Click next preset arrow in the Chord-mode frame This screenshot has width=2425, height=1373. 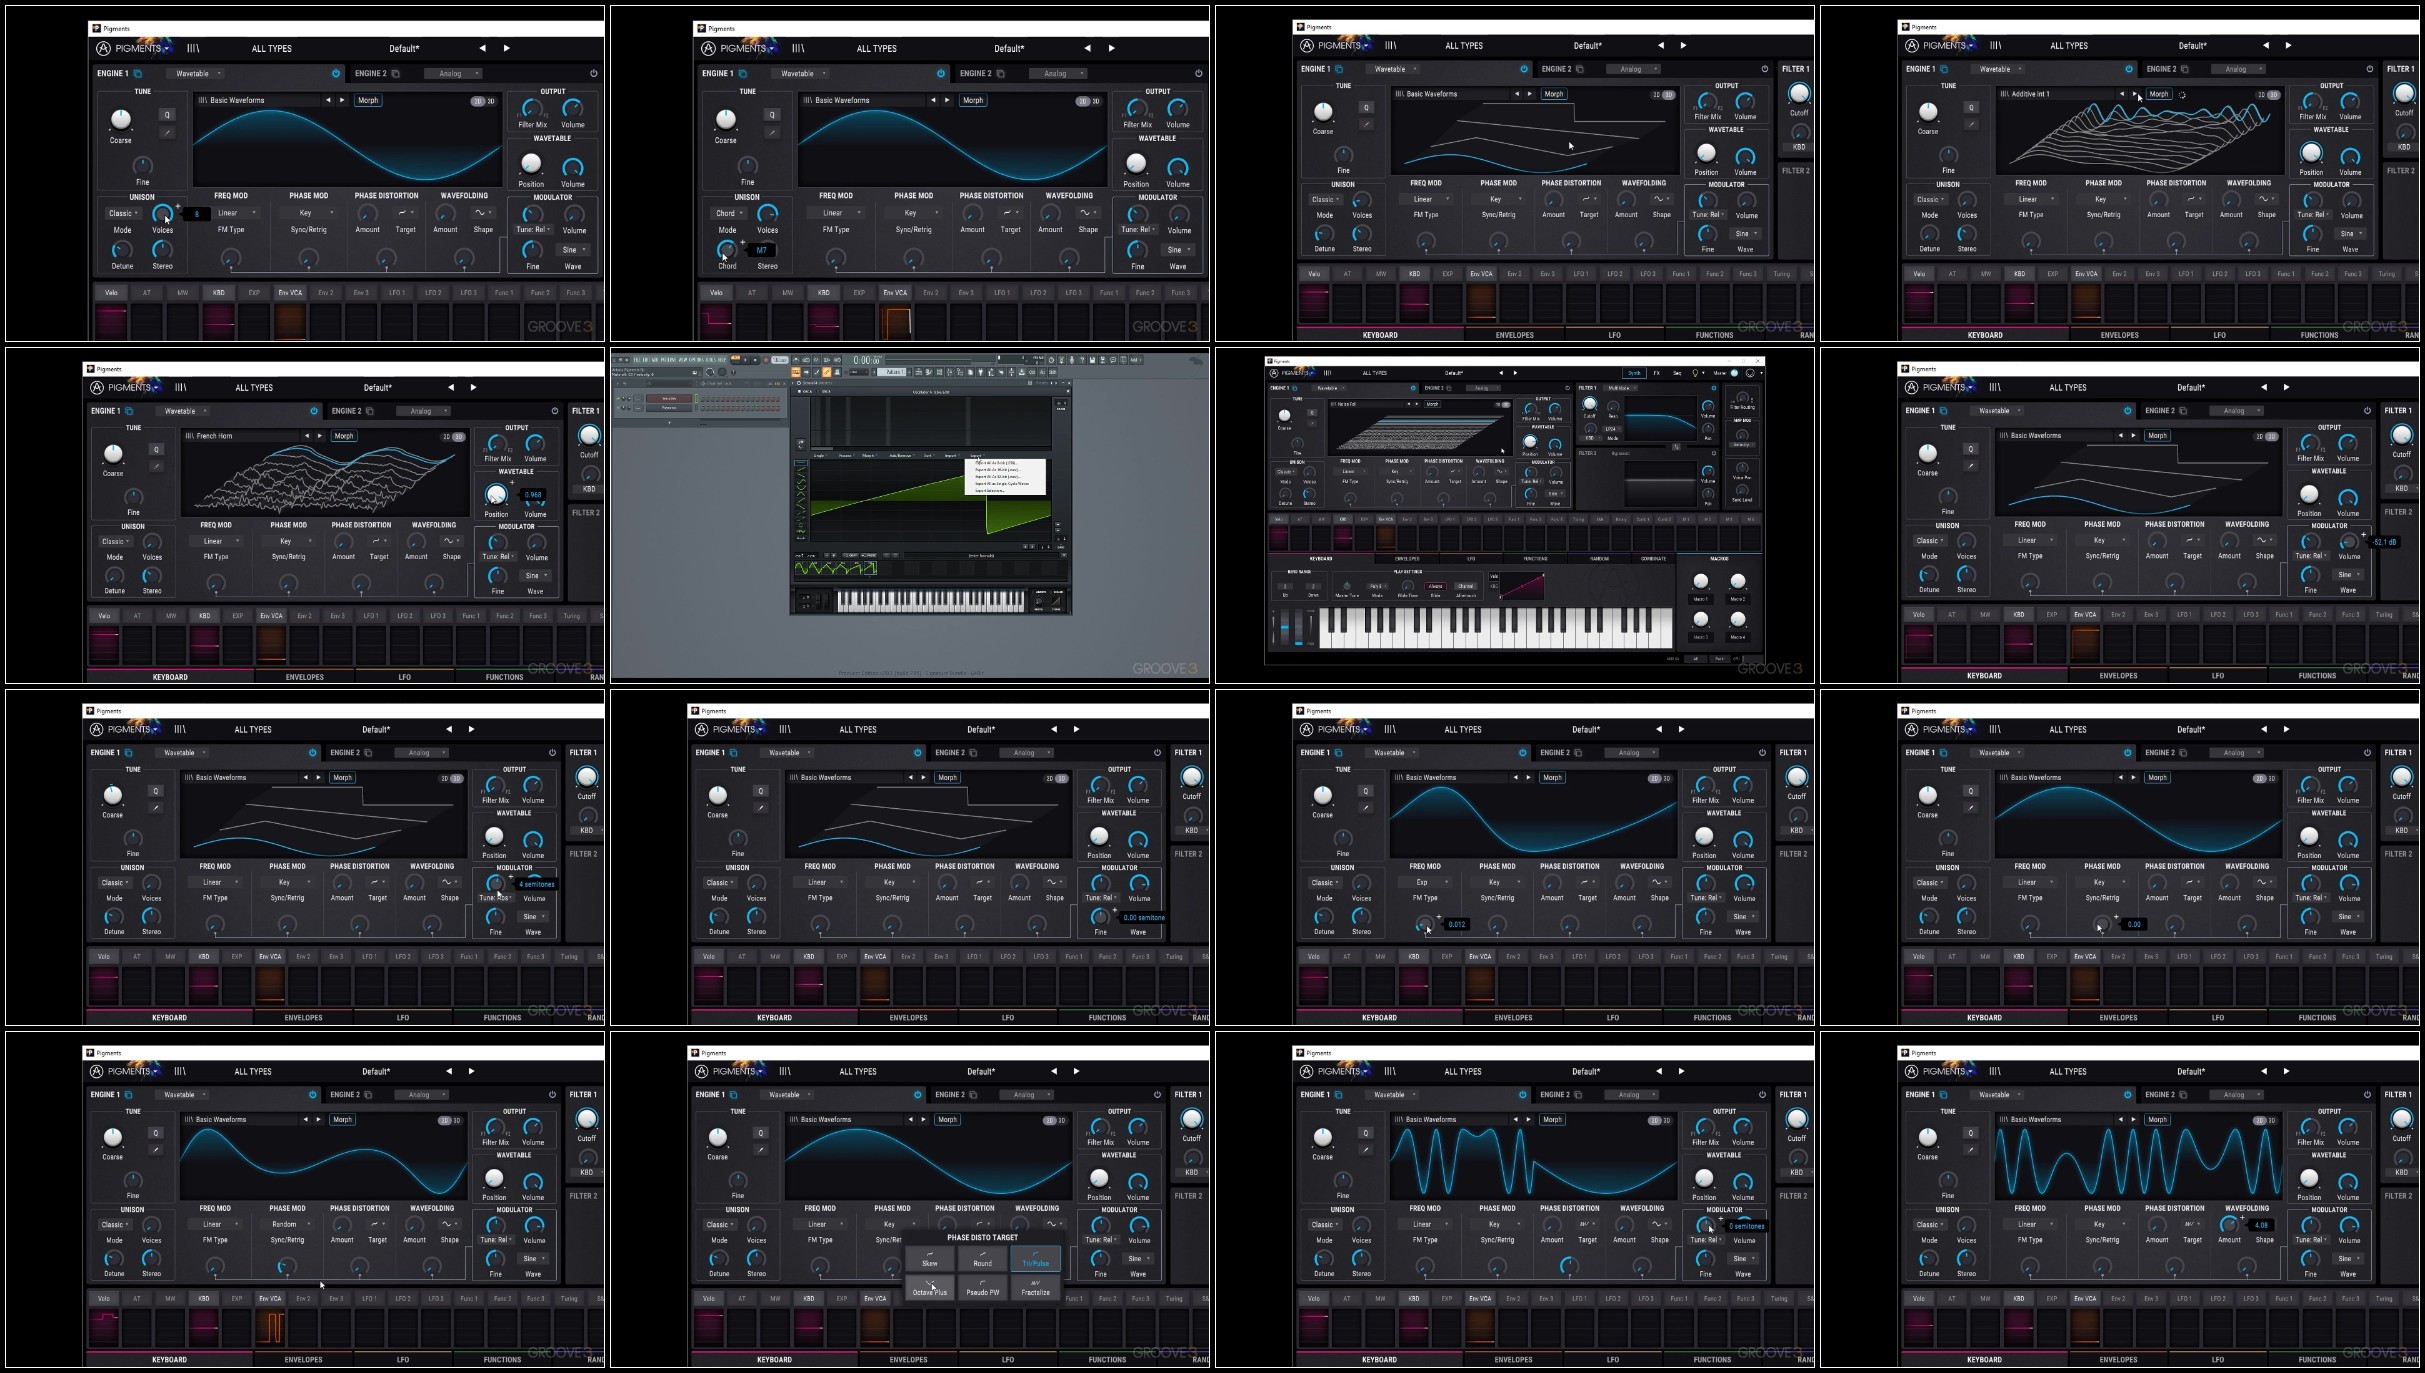1111,48
